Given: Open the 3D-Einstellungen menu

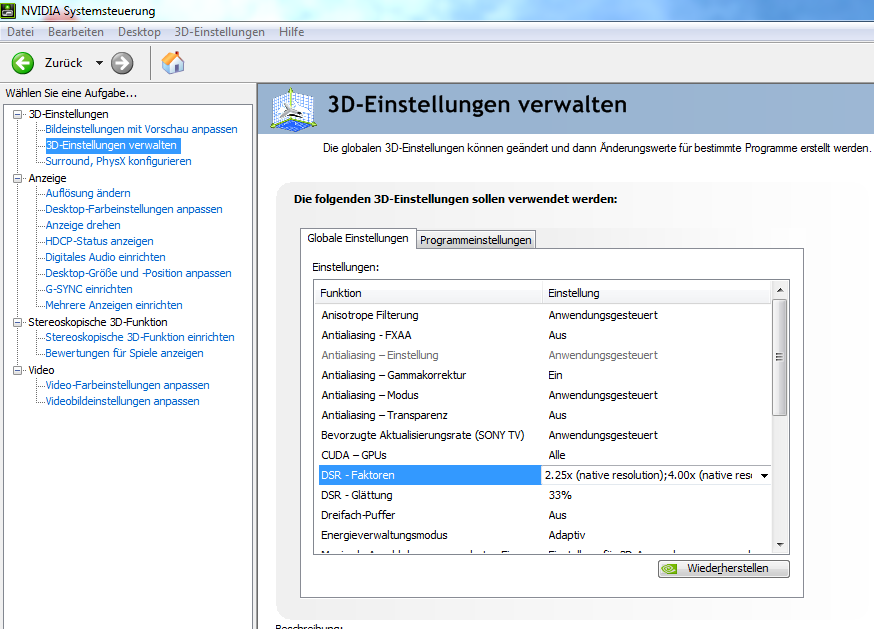Looking at the screenshot, I should point(220,32).
